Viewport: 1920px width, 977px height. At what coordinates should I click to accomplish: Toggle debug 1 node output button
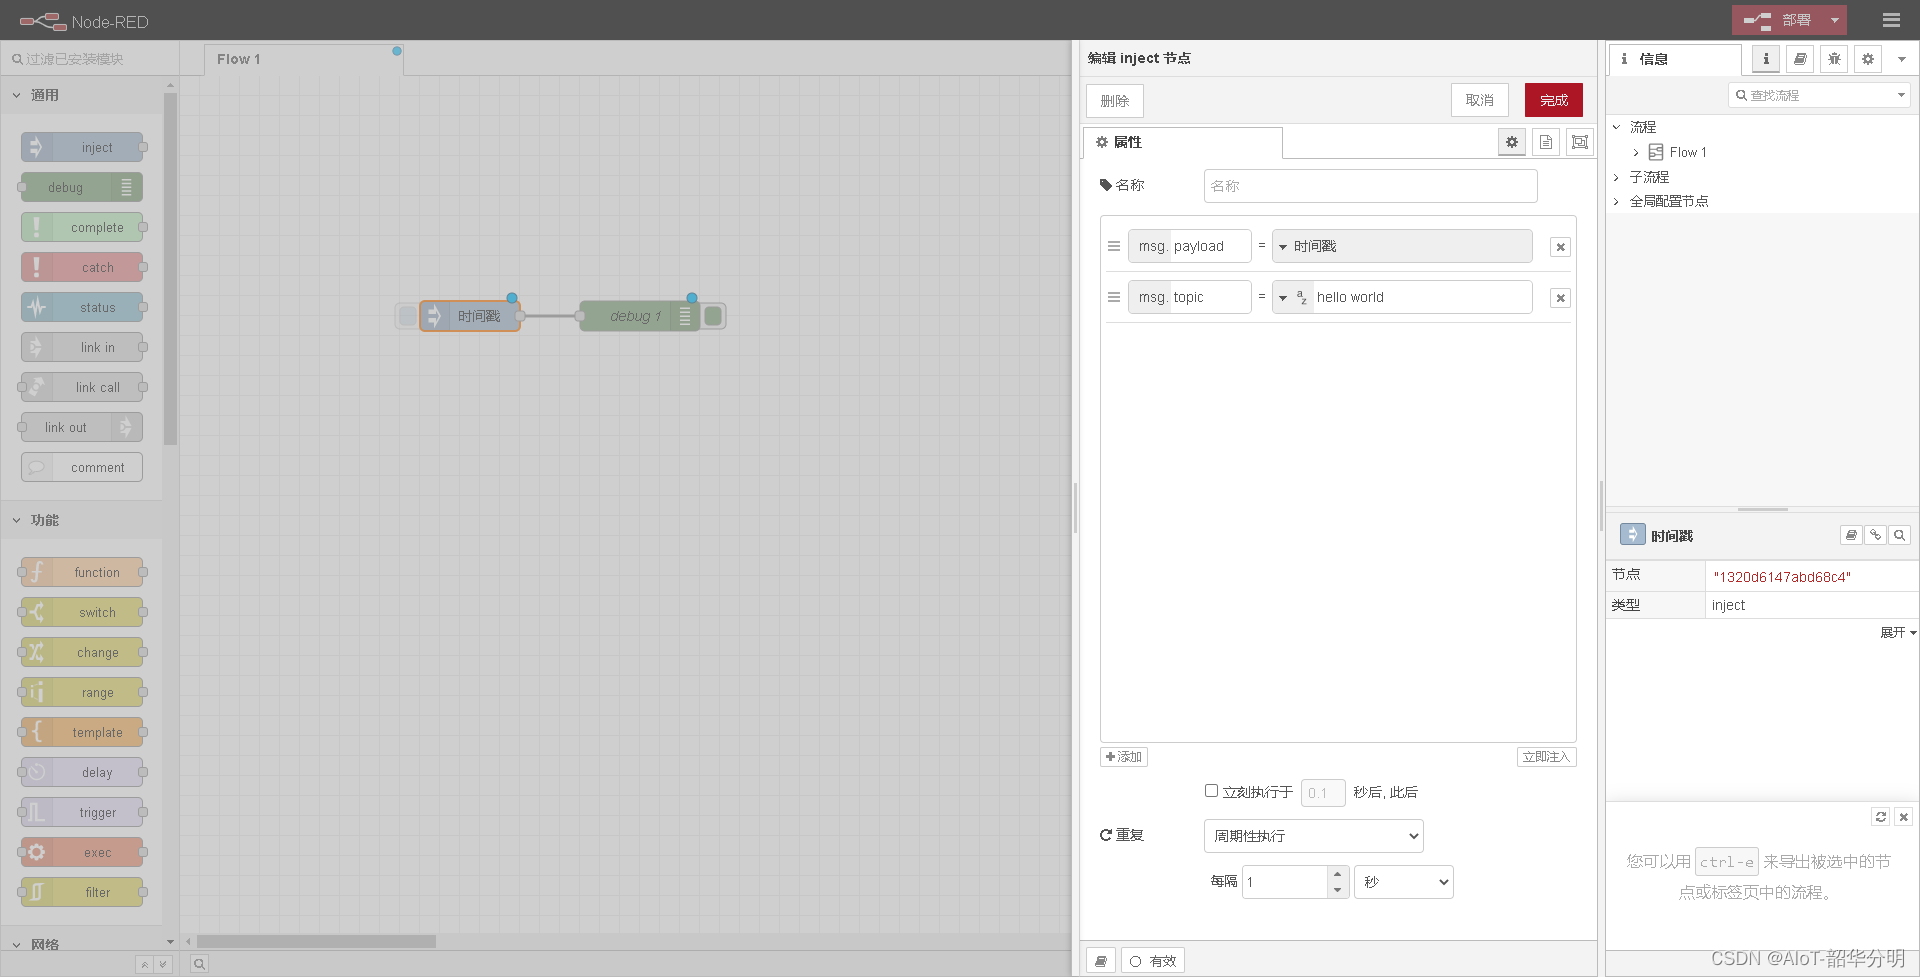(x=713, y=316)
